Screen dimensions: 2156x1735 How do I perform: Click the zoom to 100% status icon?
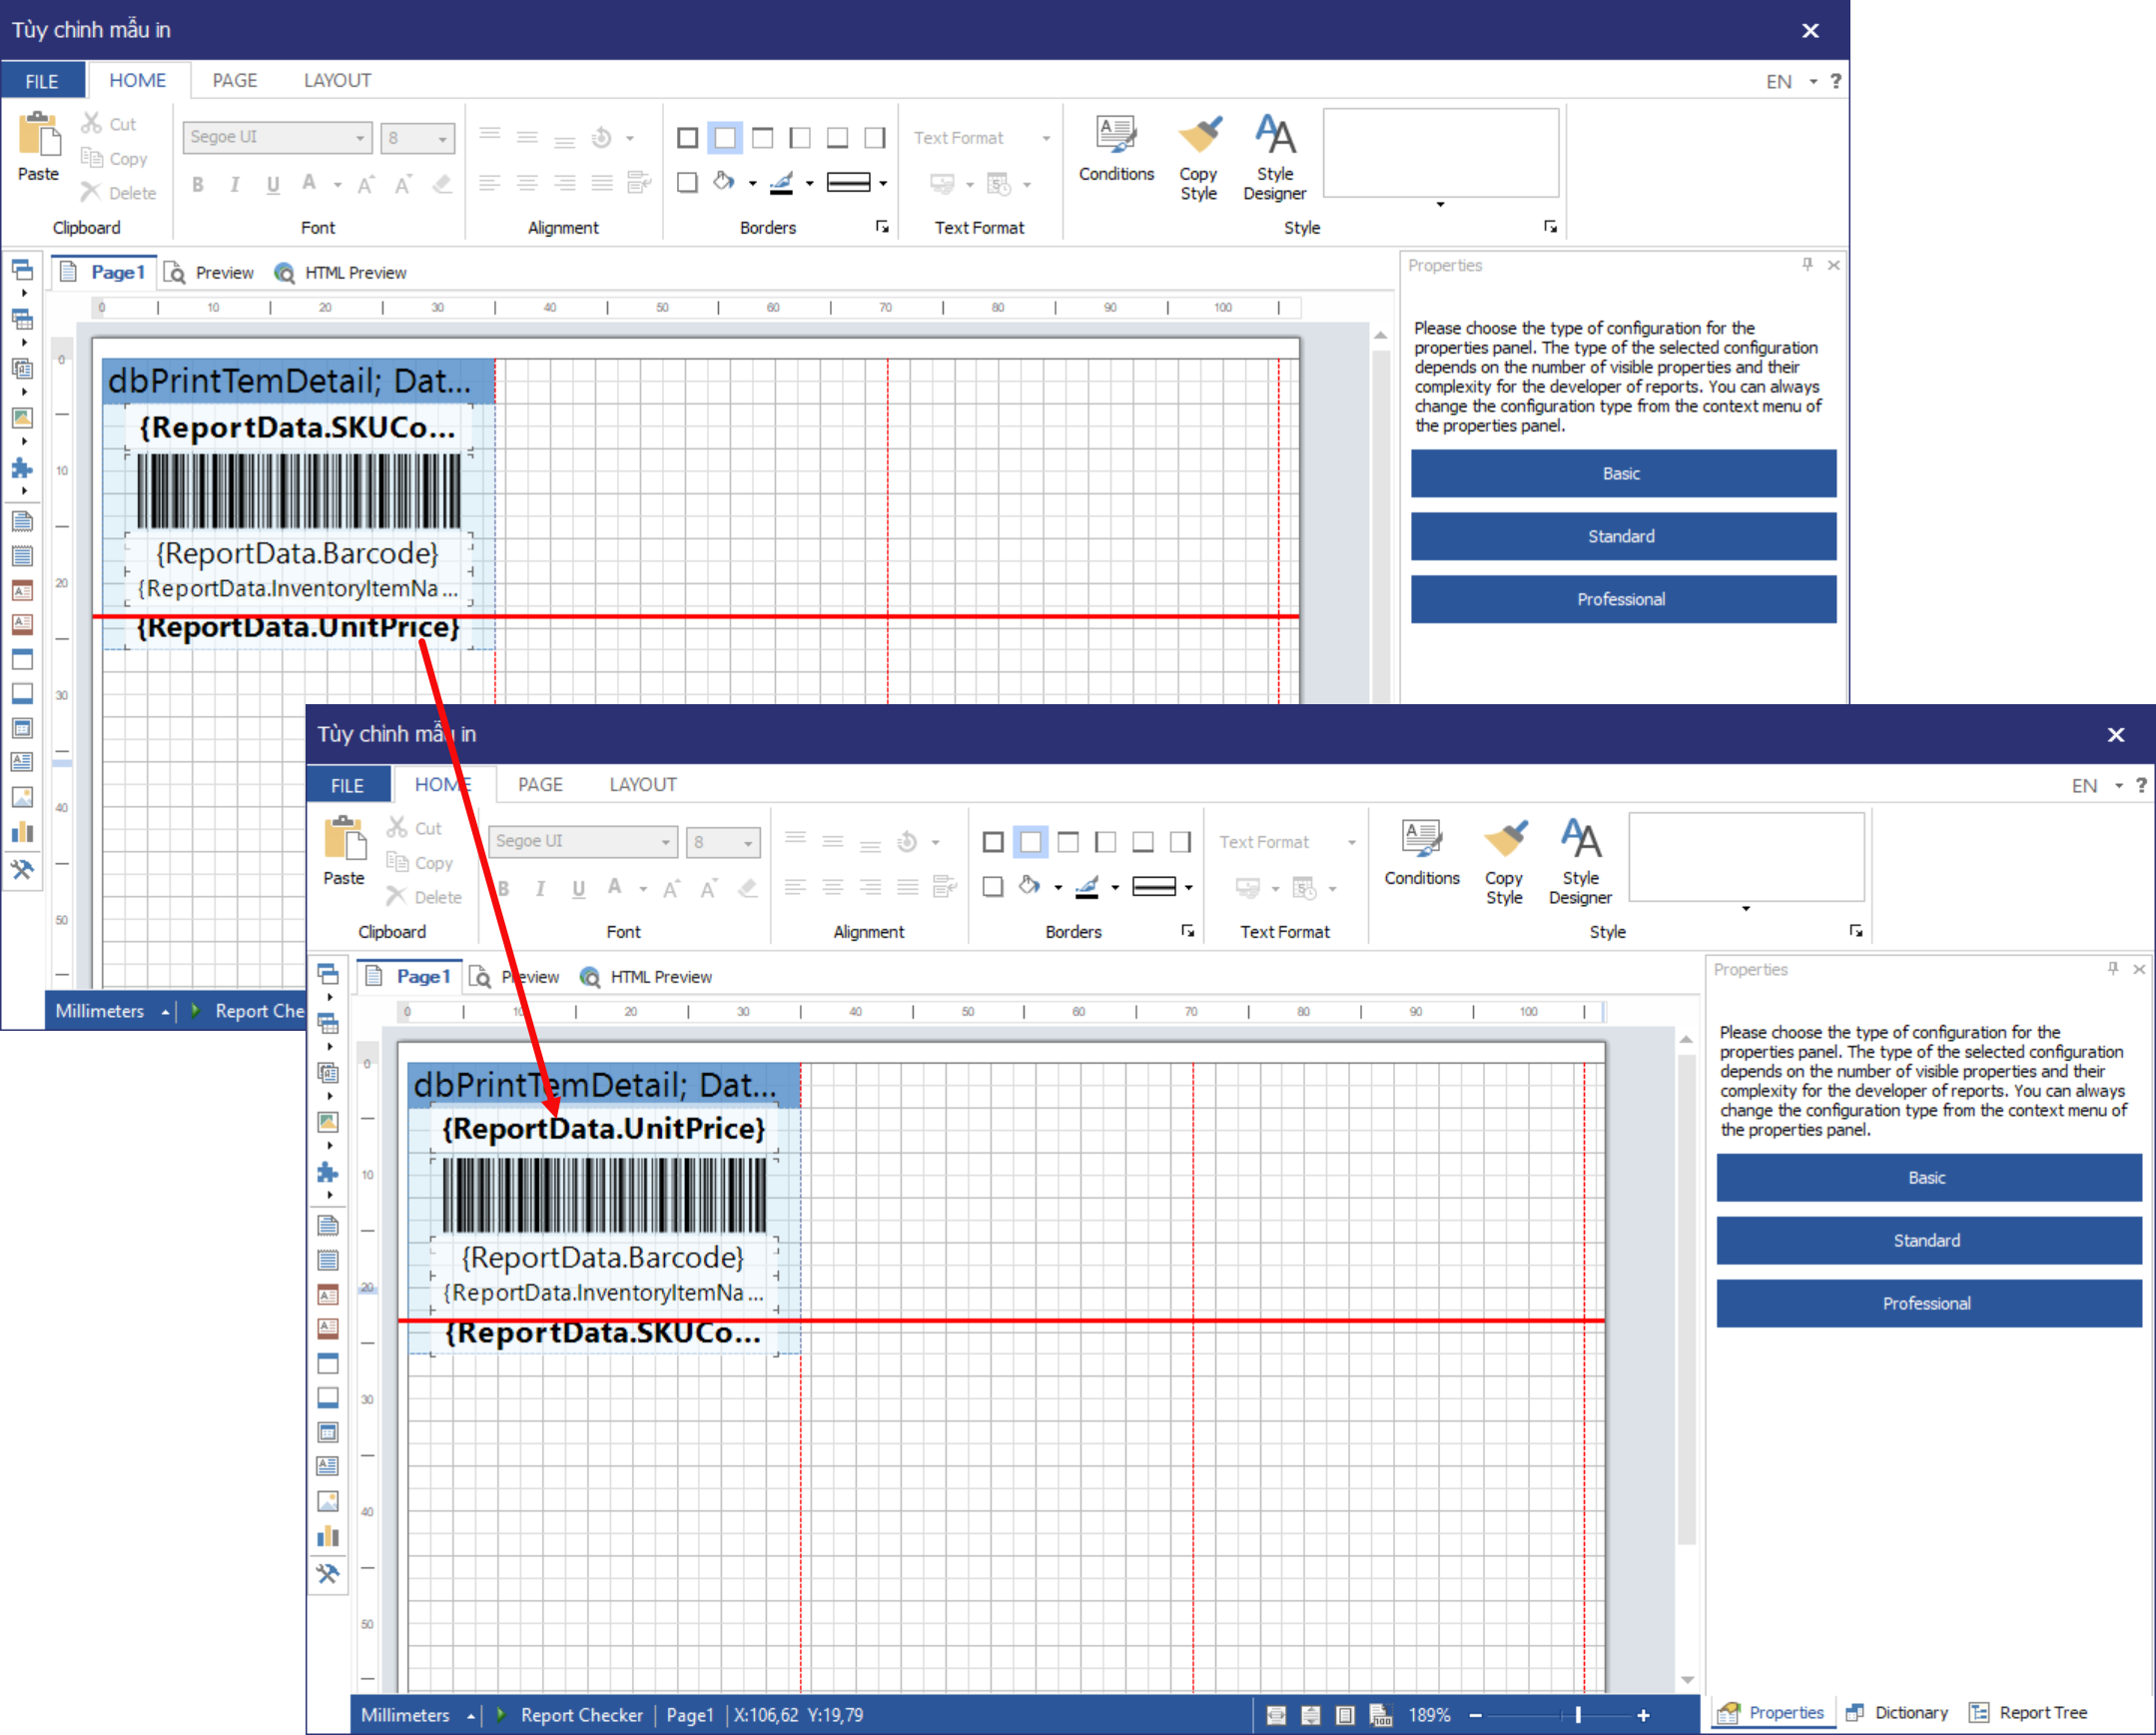[1381, 1715]
